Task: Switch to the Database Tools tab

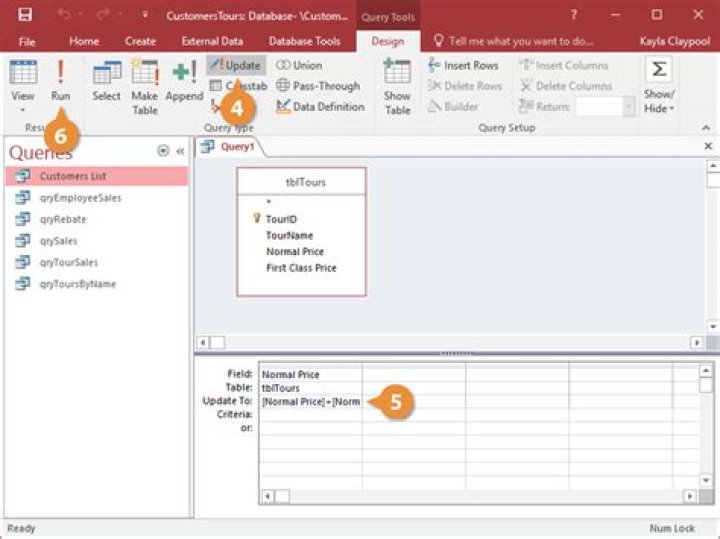Action: (x=304, y=41)
